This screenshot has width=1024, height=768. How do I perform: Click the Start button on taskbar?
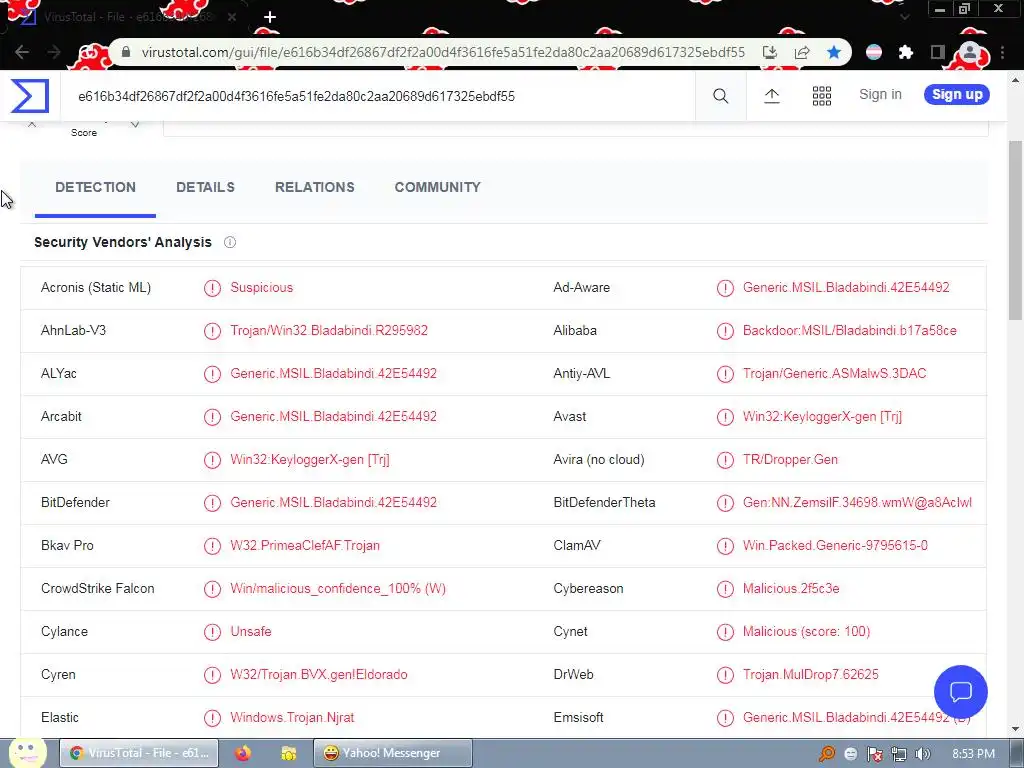click(27, 753)
